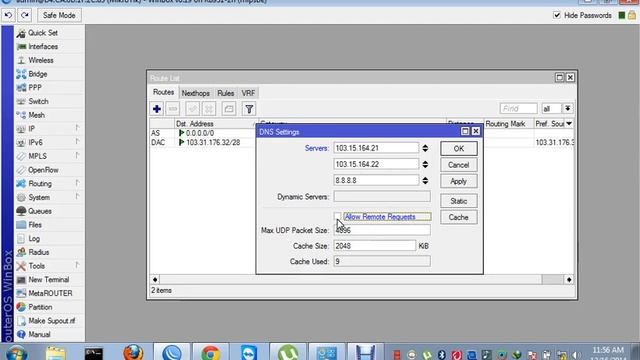Open column selector dropdown arrow
Image resolution: width=640 pixels, height=360 pixels.
pyautogui.click(x=569, y=124)
